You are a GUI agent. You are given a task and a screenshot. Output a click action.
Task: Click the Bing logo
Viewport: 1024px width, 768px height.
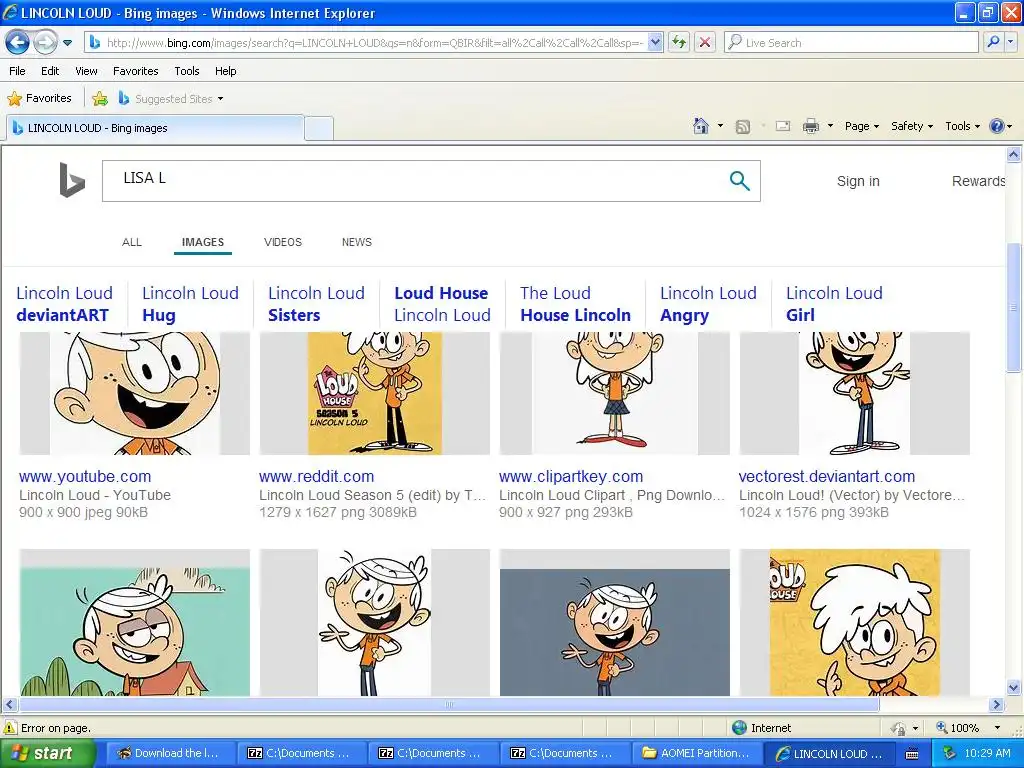72,180
